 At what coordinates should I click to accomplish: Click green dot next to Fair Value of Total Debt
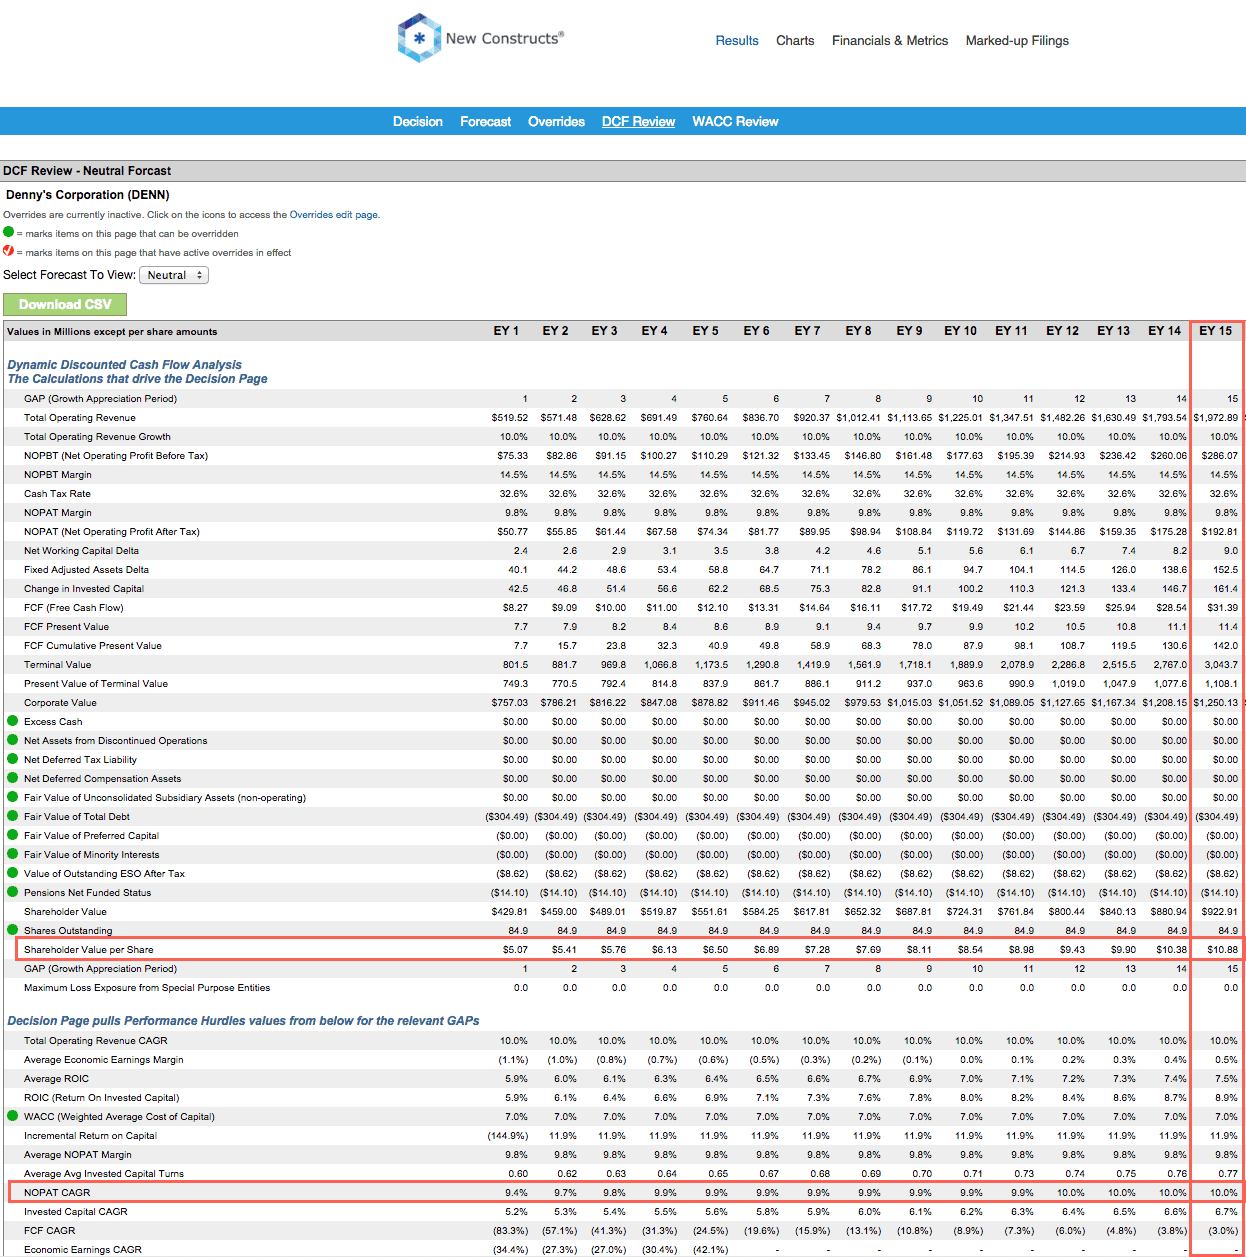13,816
